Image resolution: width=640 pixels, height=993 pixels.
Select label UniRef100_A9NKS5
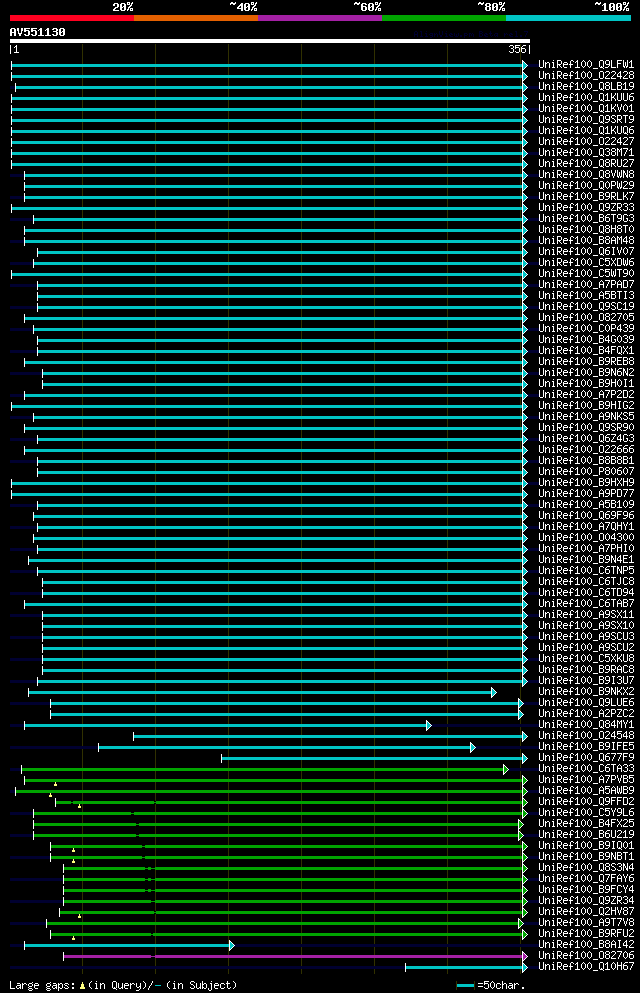click(x=586, y=416)
